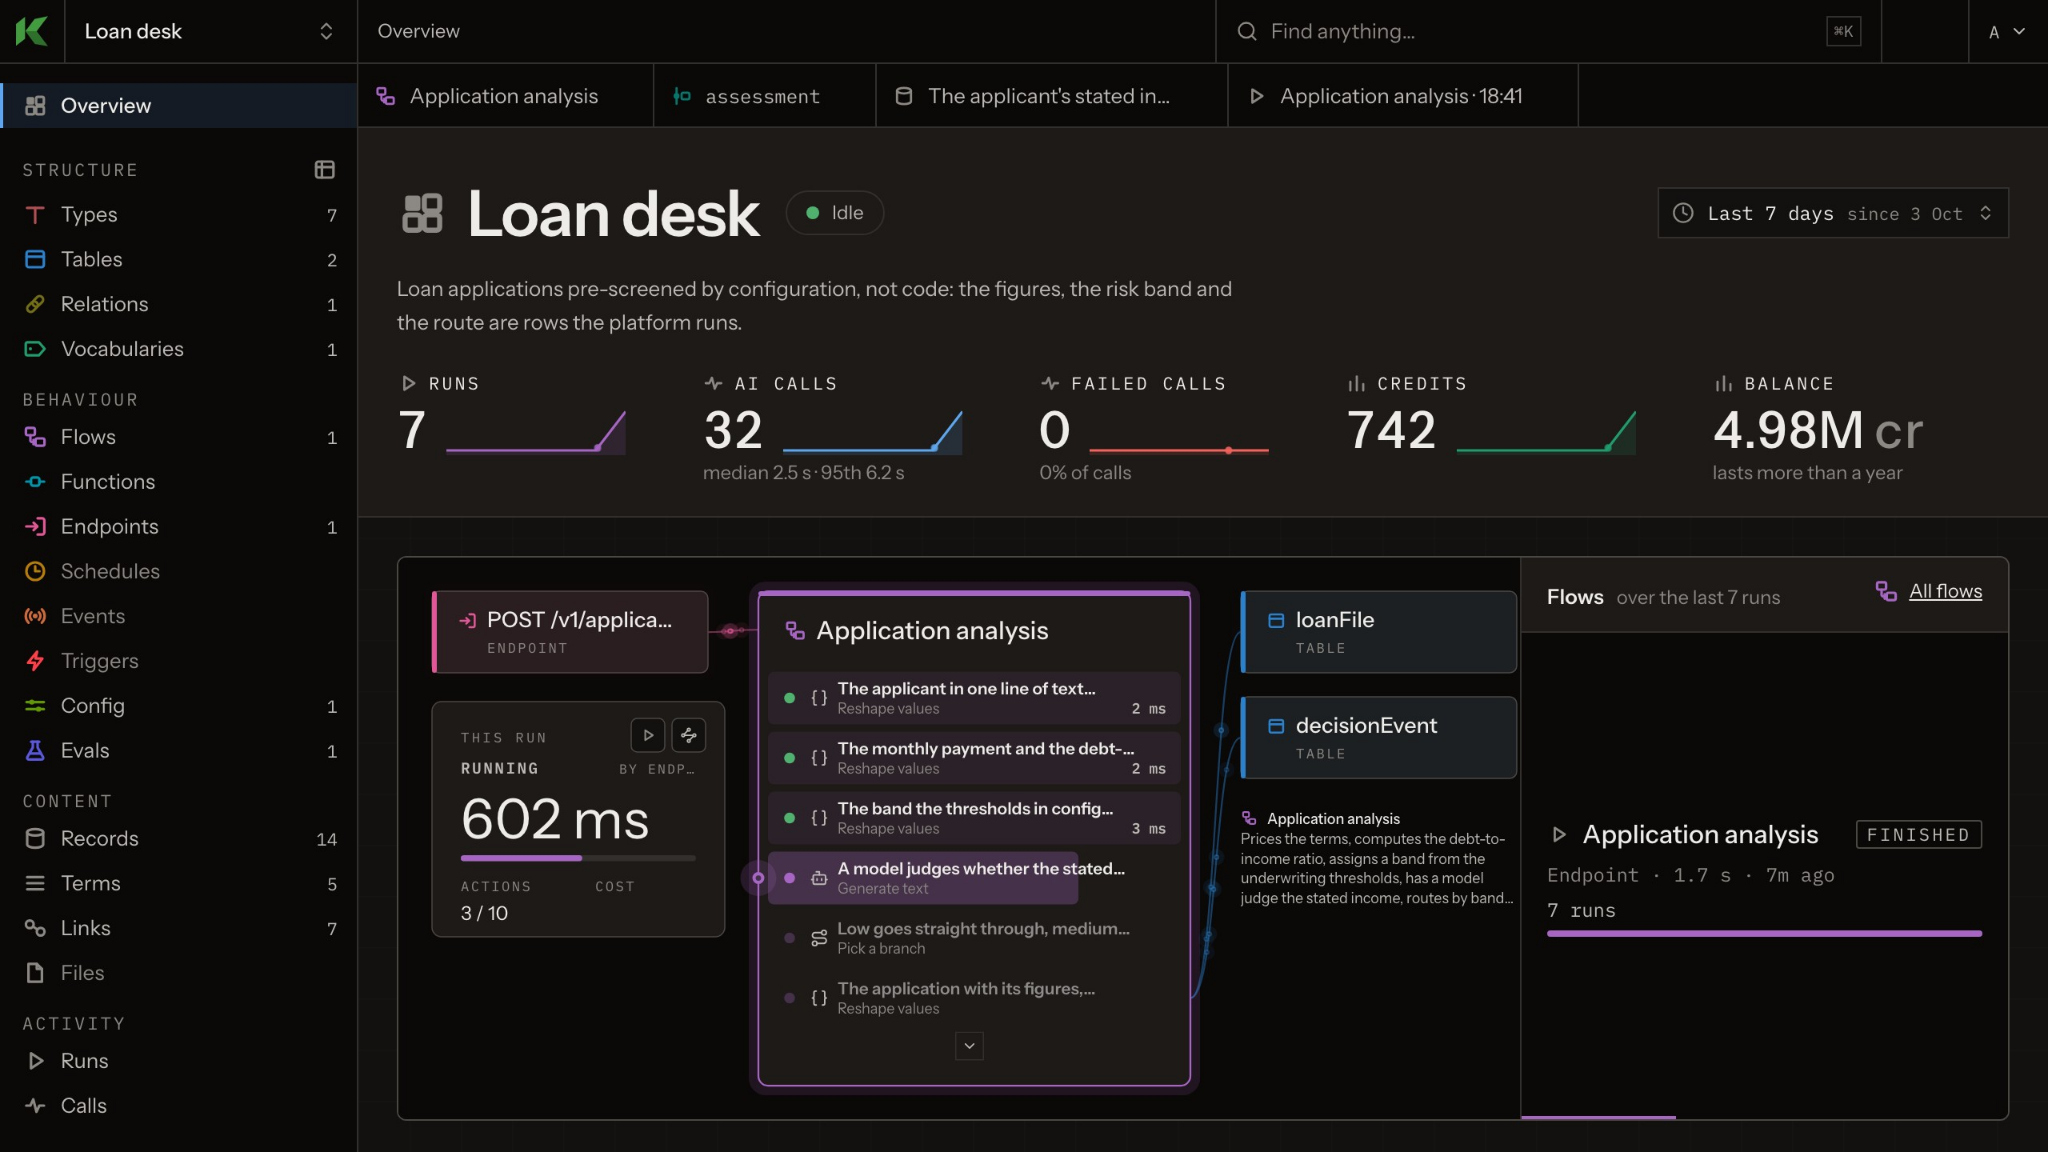This screenshot has width=2048, height=1152.
Task: Focus the Find anything search field
Action: [x=1548, y=31]
